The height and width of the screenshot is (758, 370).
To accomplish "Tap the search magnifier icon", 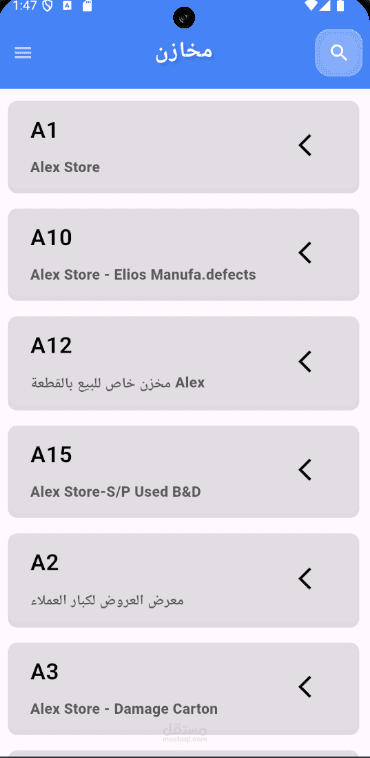I will pos(339,53).
